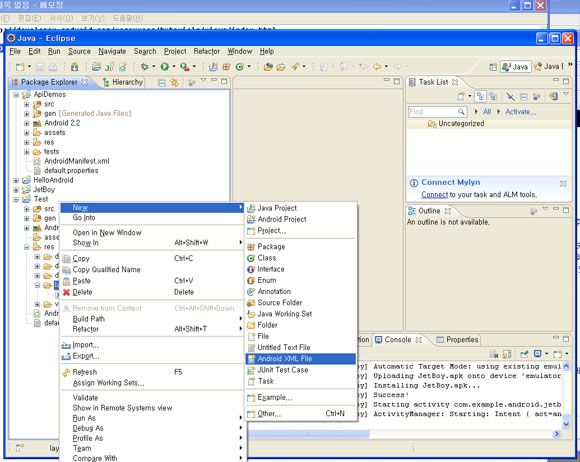This screenshot has height=462, width=580.
Task: Switch to the Hierarchy tab
Action: (123, 82)
